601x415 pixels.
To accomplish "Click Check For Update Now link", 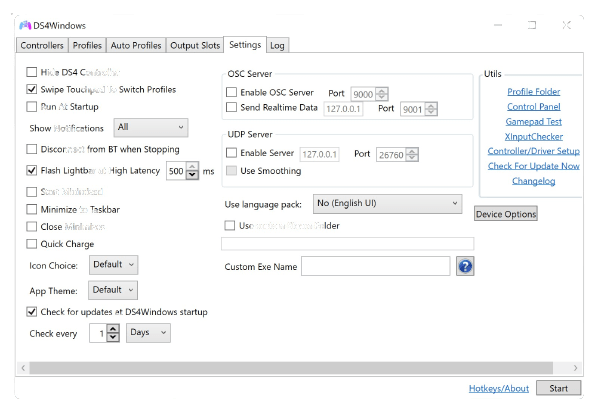I will click(x=534, y=166).
